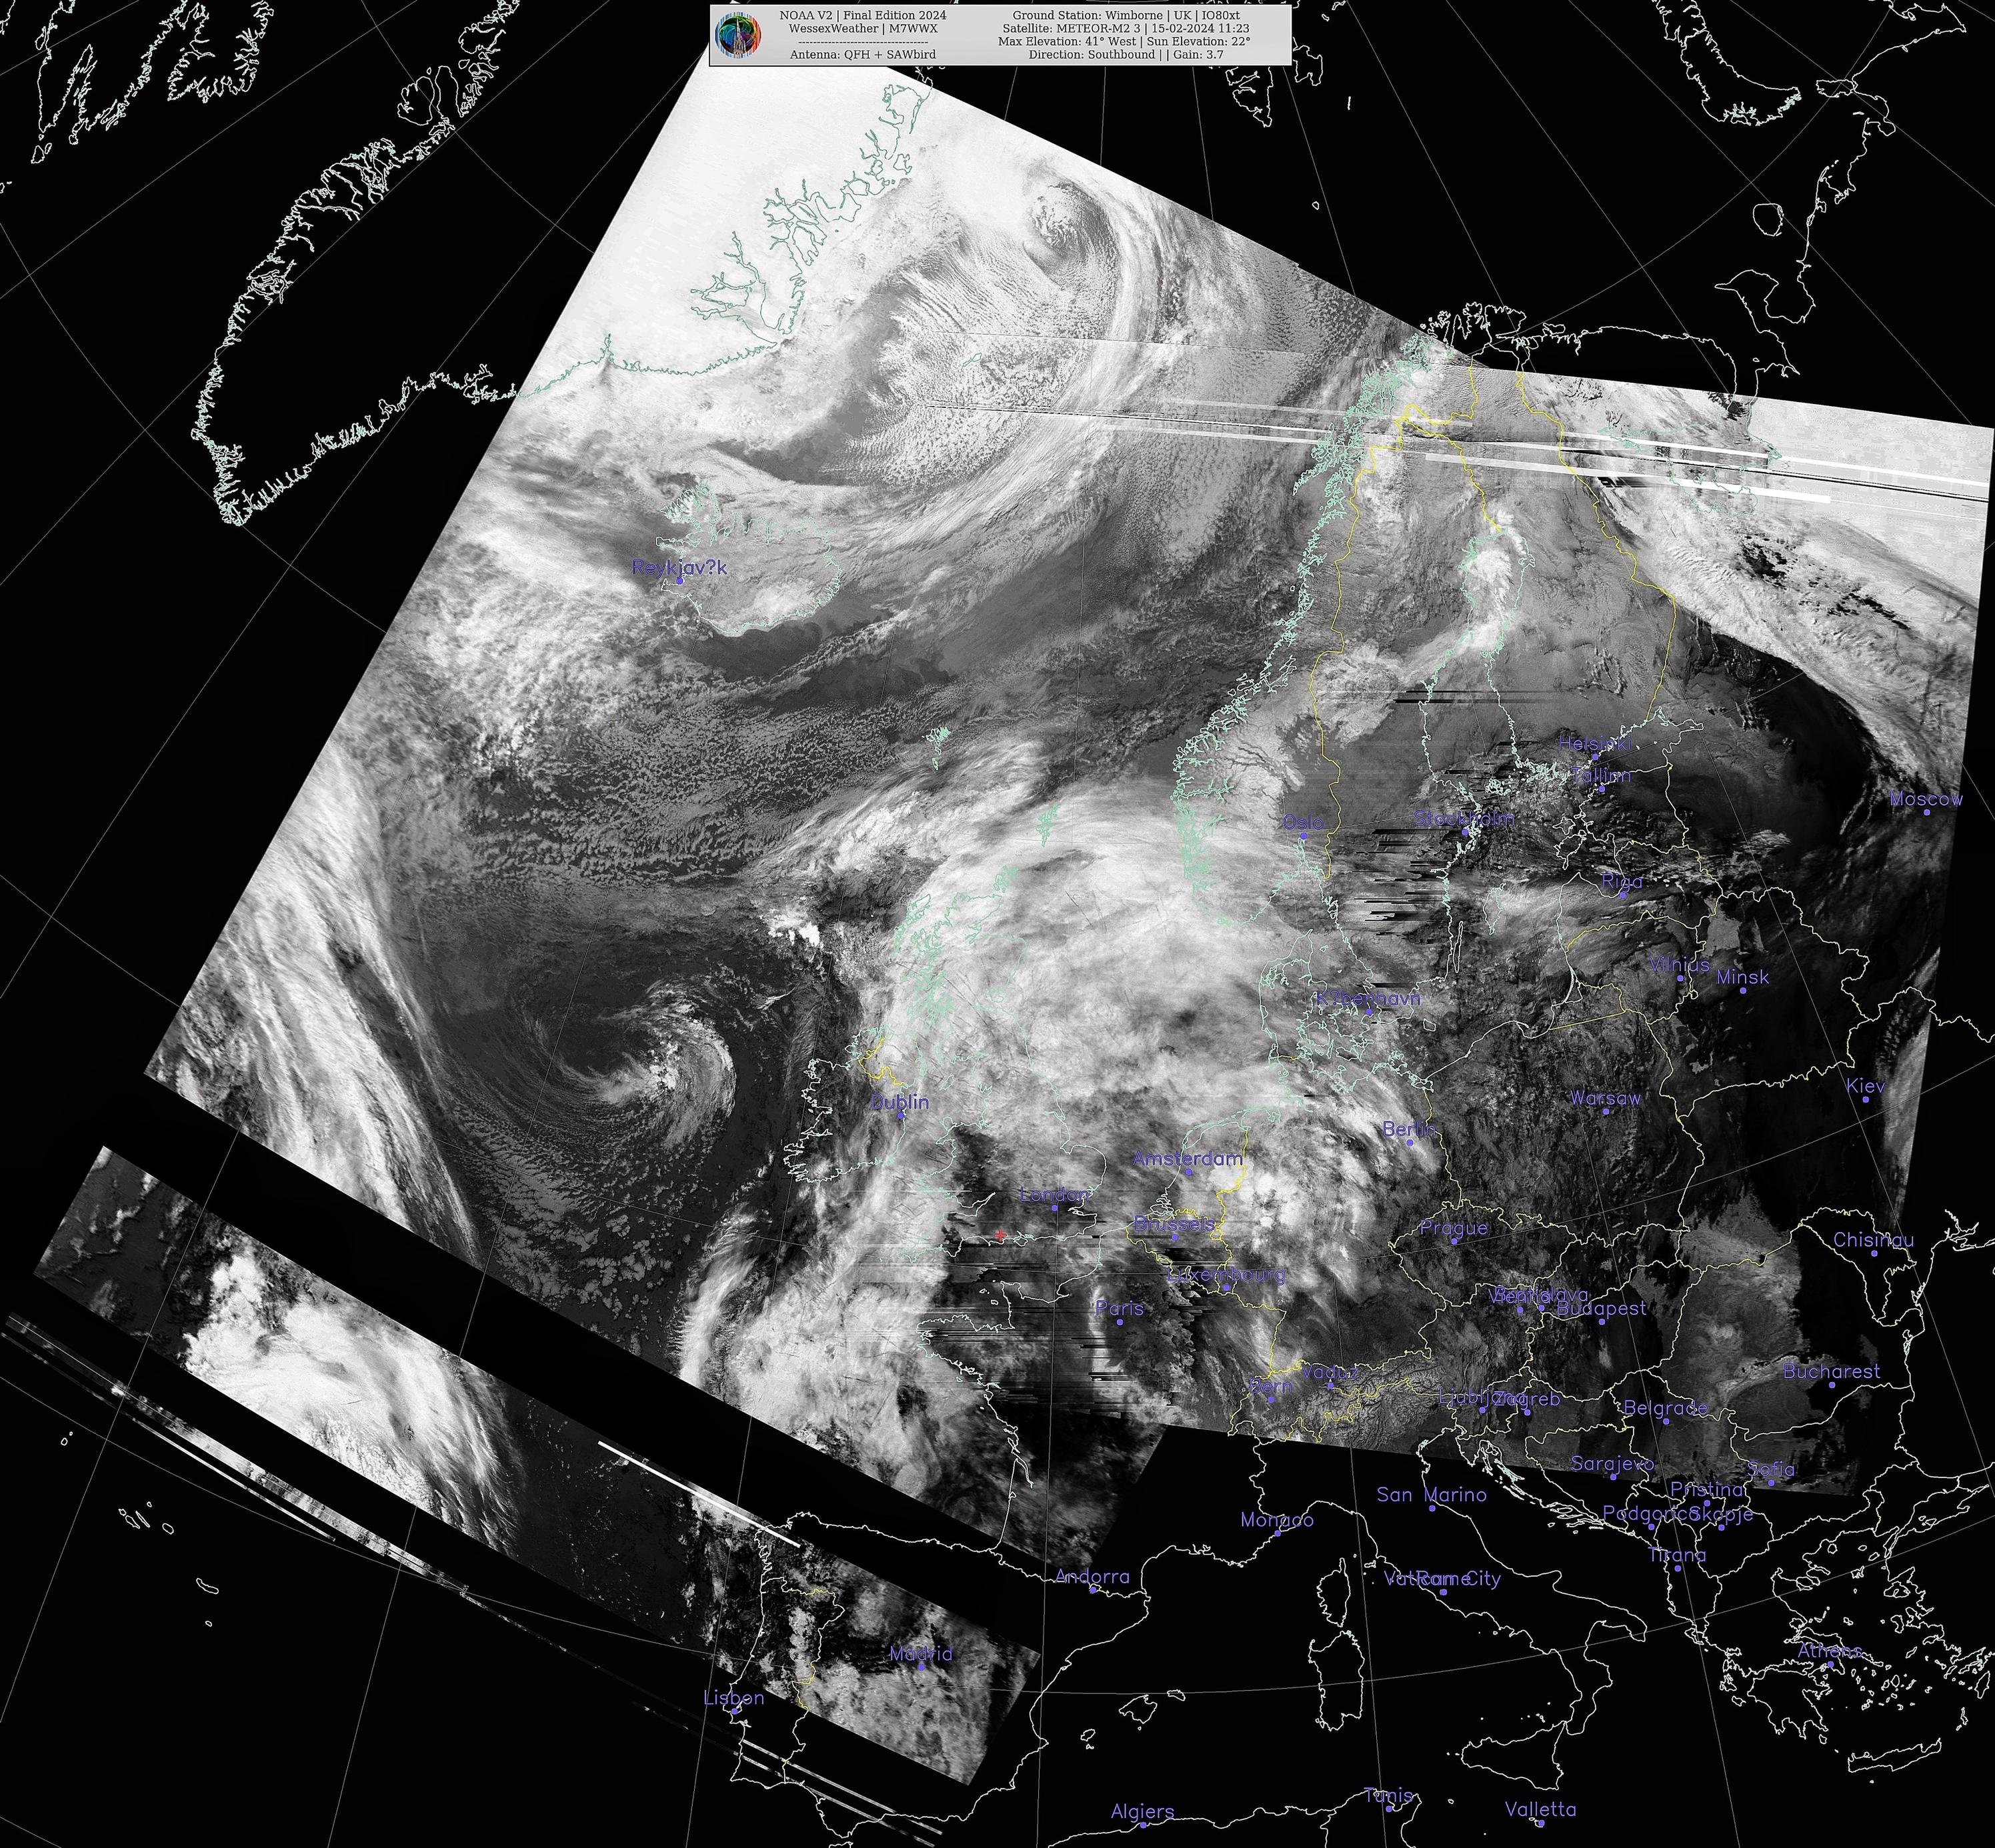Click the Dublin city label
The height and width of the screenshot is (1848, 1995).
click(899, 1102)
